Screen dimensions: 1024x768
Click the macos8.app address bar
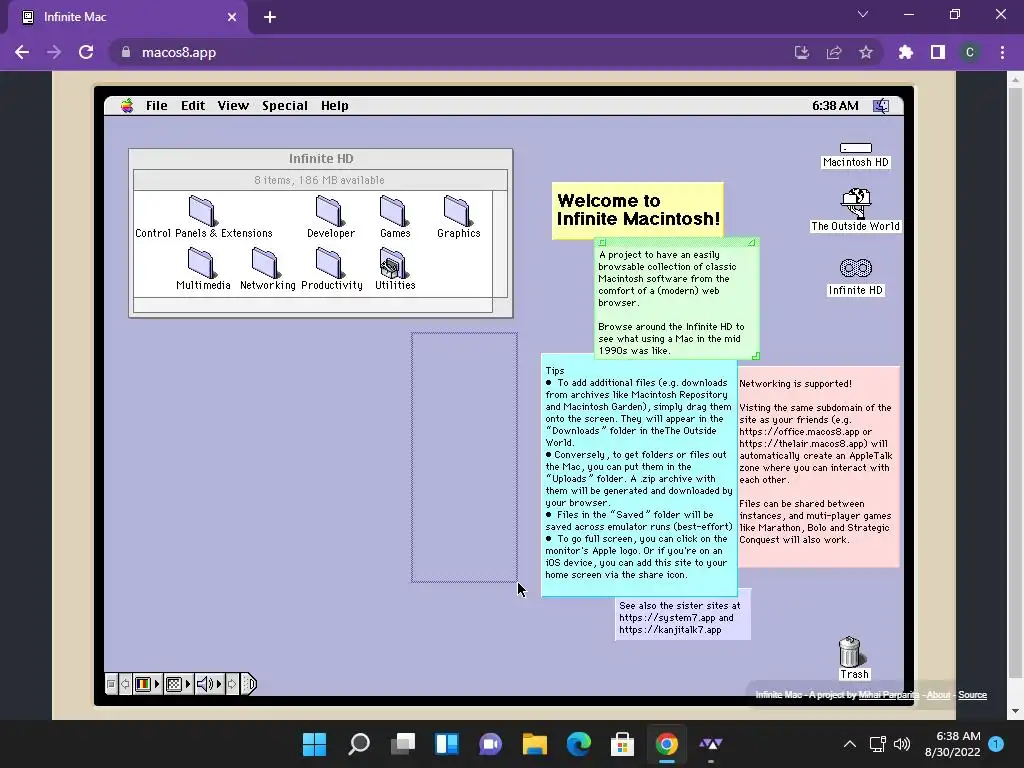pyautogui.click(x=451, y=52)
